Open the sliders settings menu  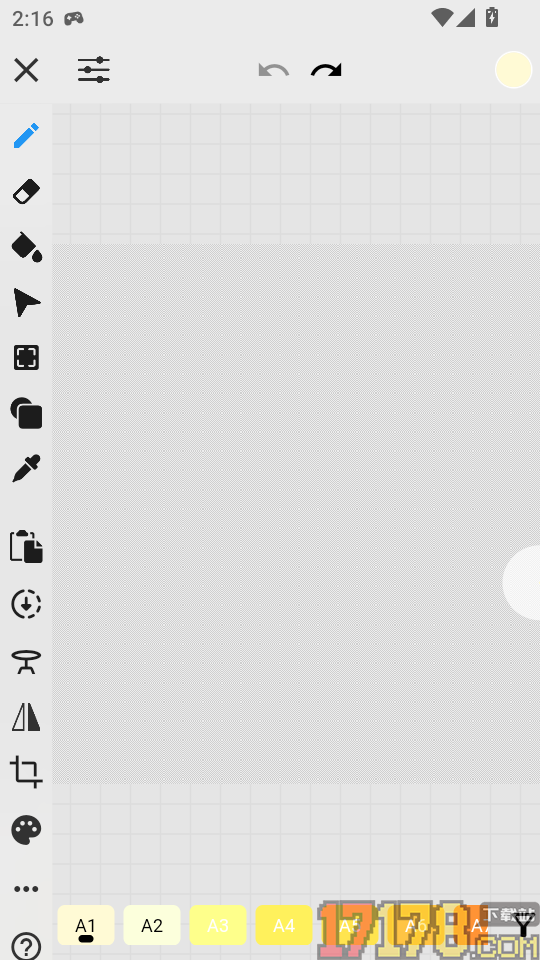point(94,70)
